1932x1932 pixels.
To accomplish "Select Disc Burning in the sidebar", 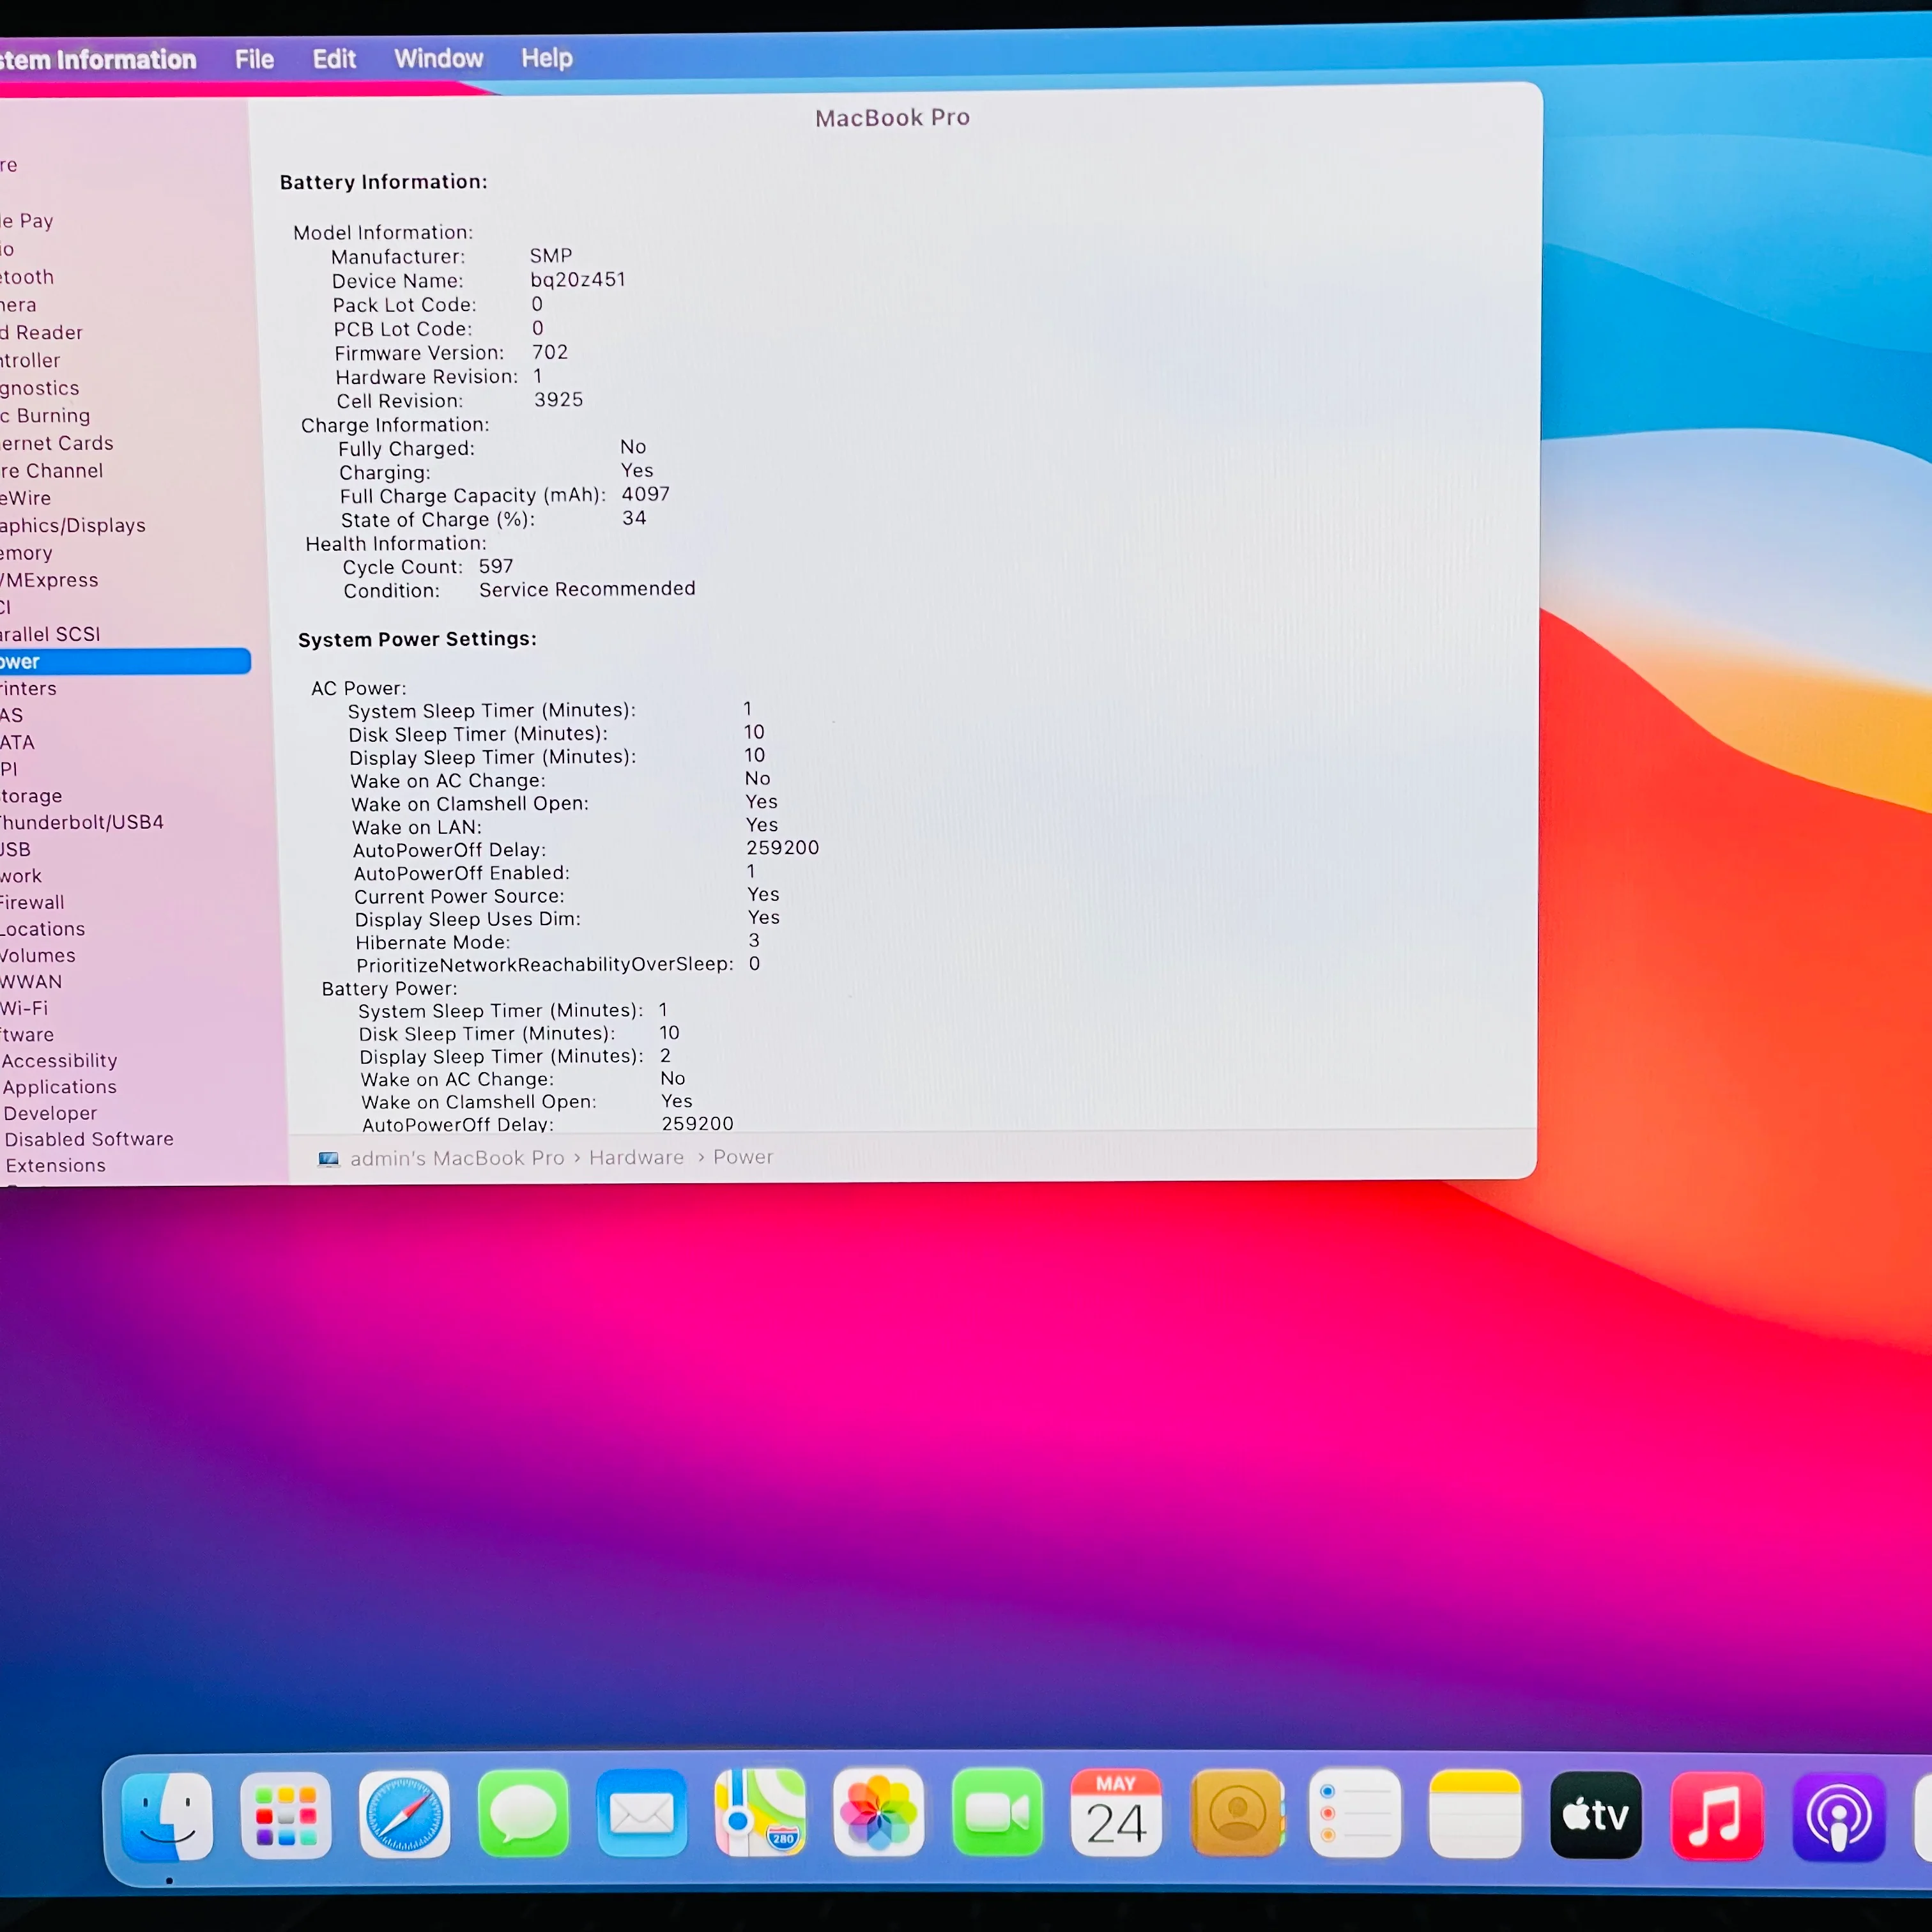I will pos(45,415).
